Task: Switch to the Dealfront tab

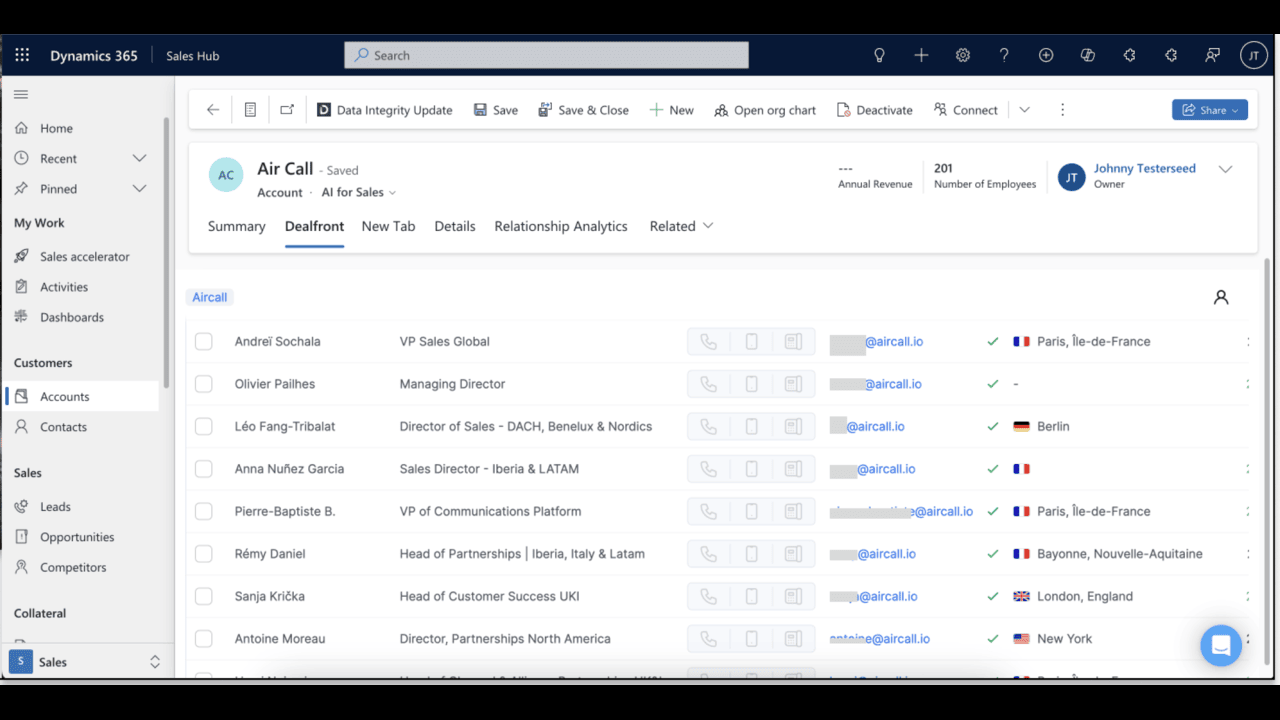Action: coord(314,226)
